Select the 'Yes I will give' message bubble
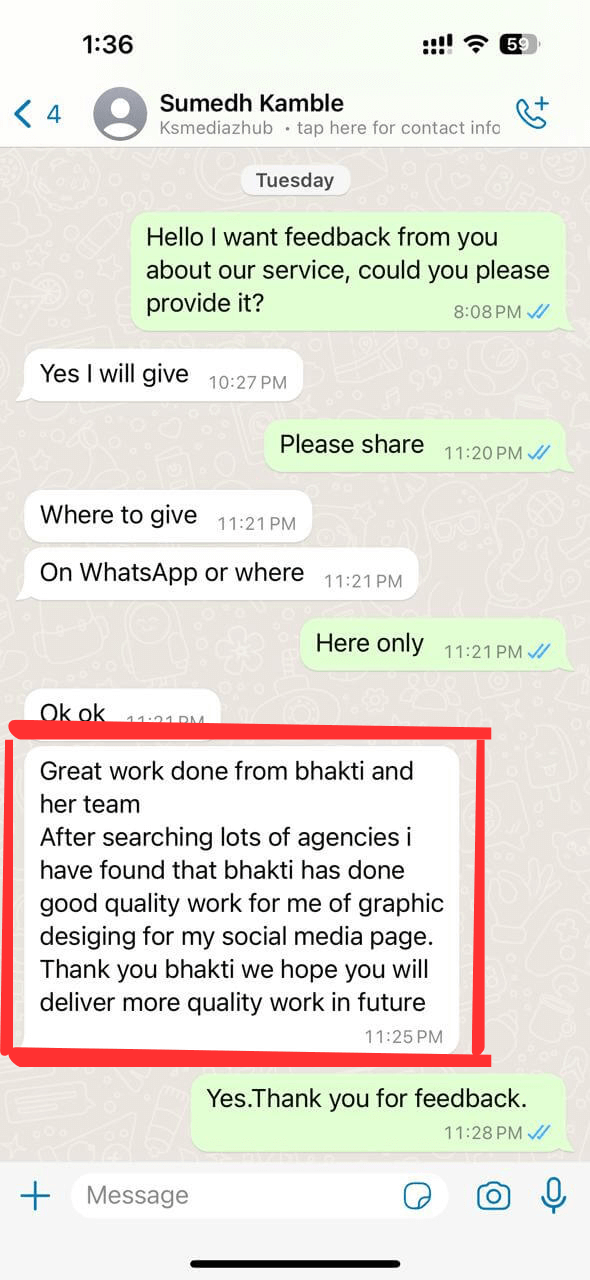Screen dimensions: 590x1280 [x=163, y=375]
